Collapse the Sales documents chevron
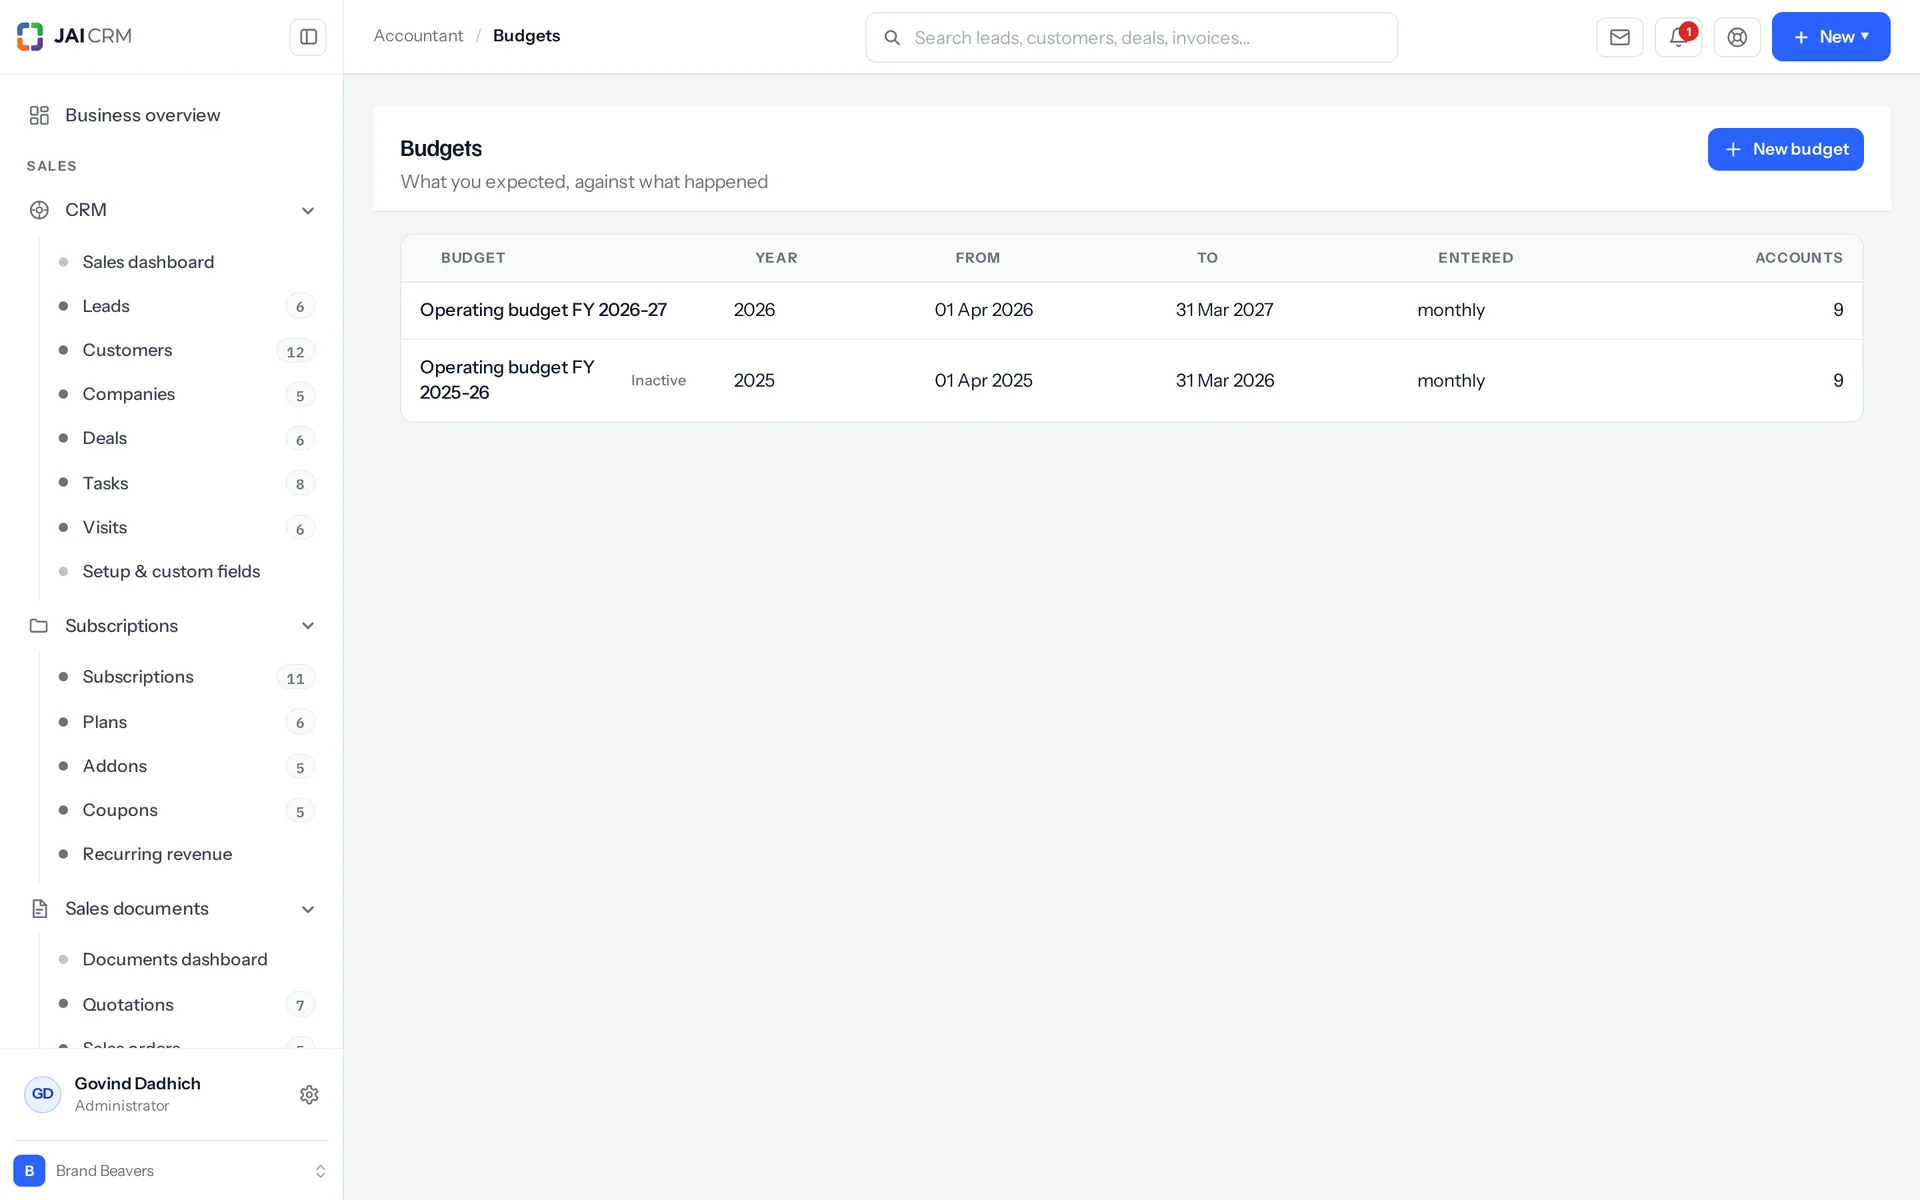This screenshot has width=1920, height=1200. [308, 909]
